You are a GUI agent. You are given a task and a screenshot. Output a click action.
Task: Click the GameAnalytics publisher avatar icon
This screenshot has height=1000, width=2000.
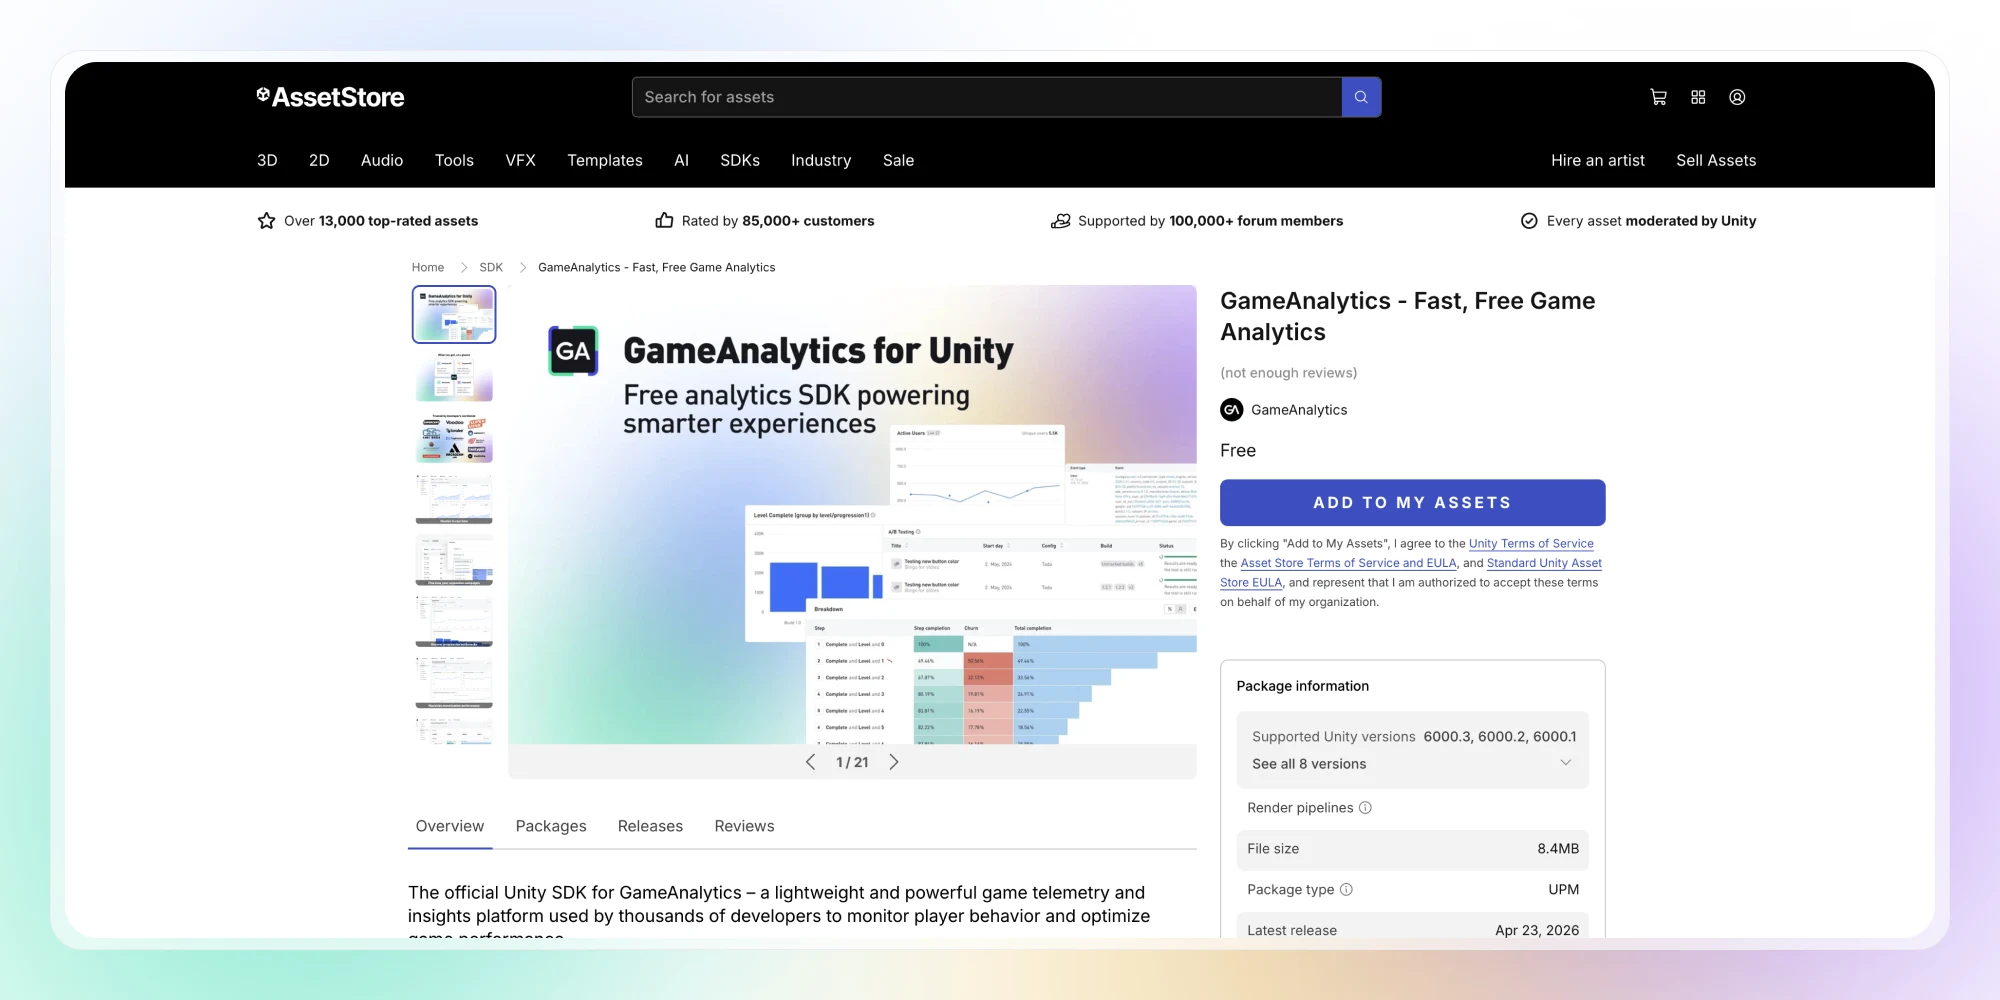(1232, 410)
